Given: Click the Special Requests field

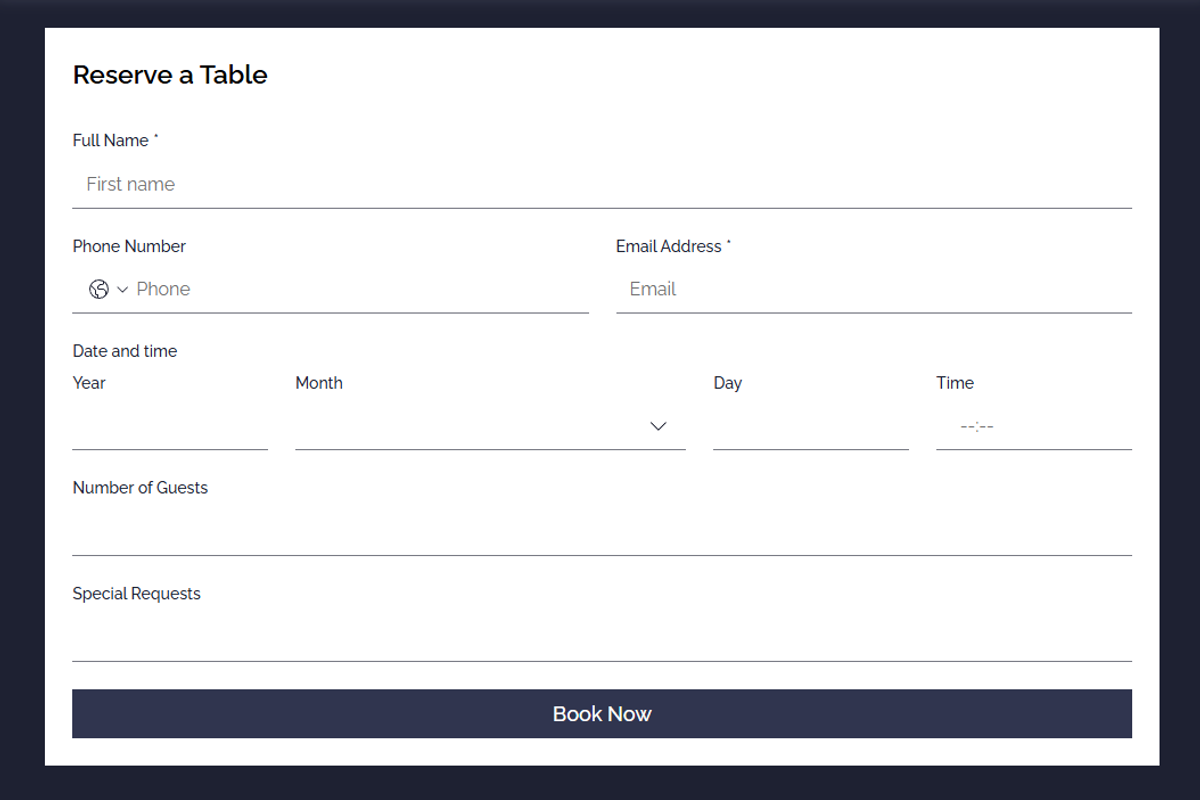Looking at the screenshot, I should point(602,637).
